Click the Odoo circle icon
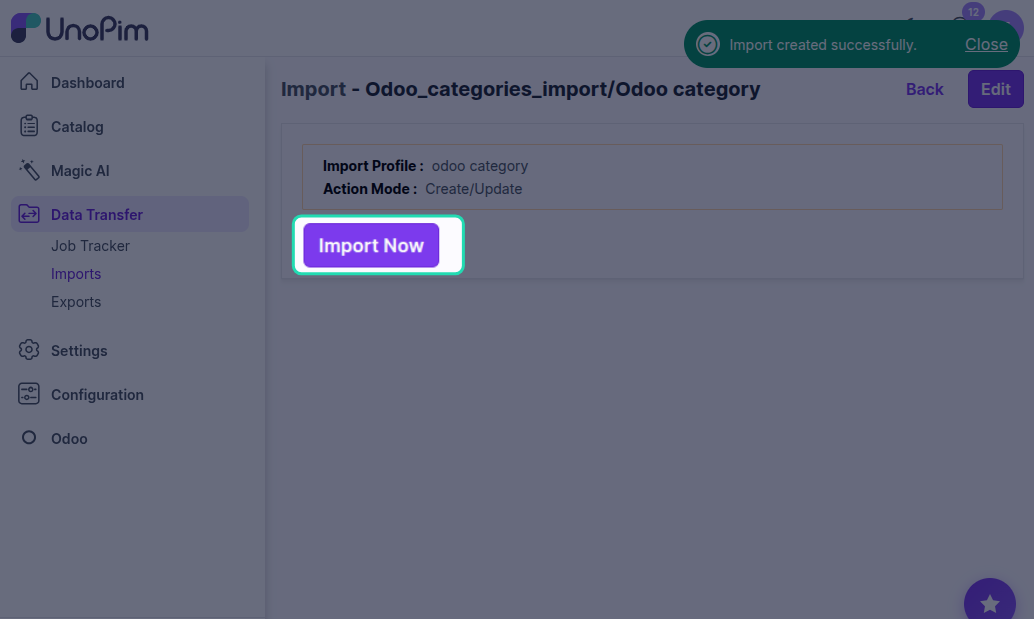 [x=29, y=438]
